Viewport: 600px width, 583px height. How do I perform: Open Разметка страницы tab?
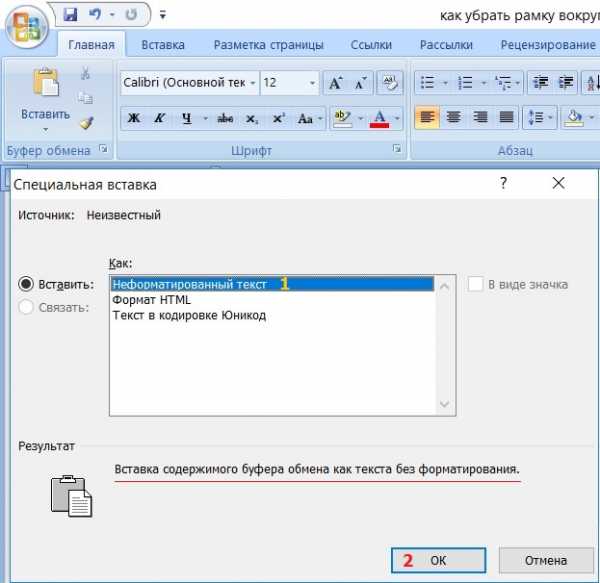click(268, 45)
